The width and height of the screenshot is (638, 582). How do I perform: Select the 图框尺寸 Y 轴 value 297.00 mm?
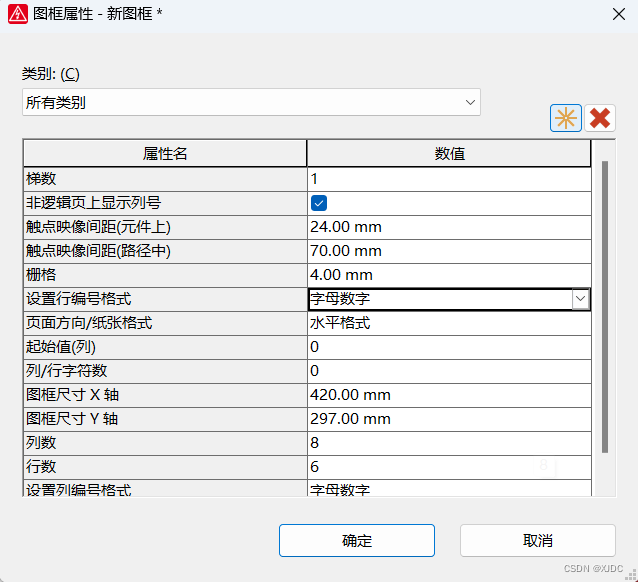(448, 419)
